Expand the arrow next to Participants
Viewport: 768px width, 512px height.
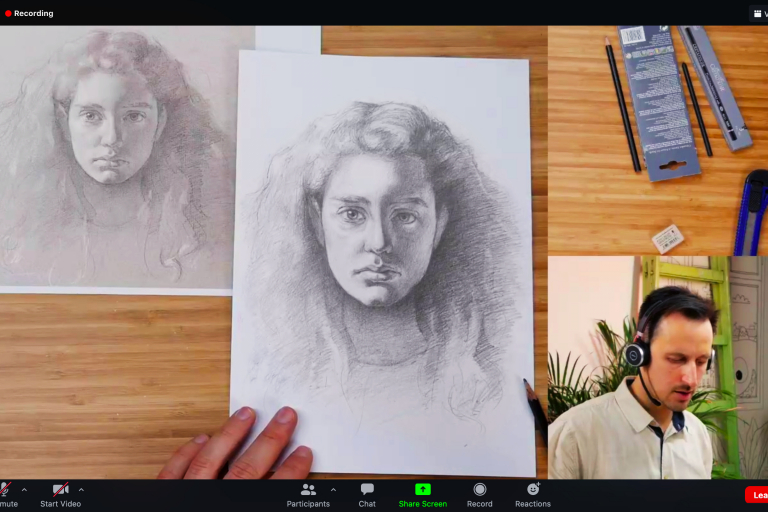pyautogui.click(x=333, y=489)
